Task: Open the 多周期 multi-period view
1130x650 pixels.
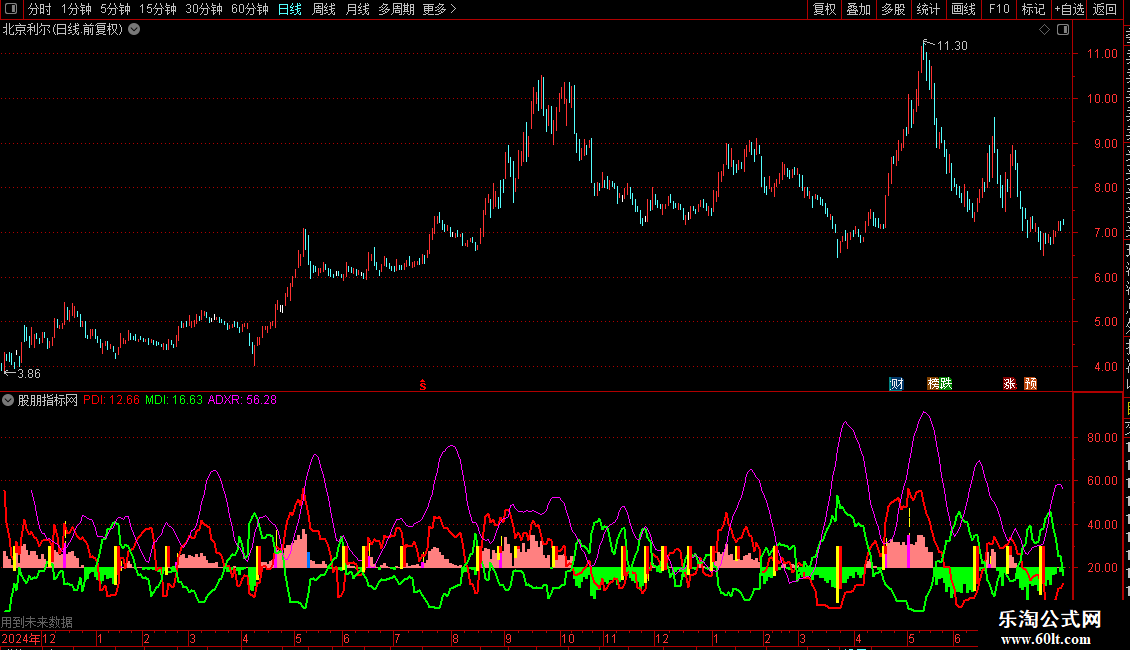Action: pyautogui.click(x=396, y=9)
